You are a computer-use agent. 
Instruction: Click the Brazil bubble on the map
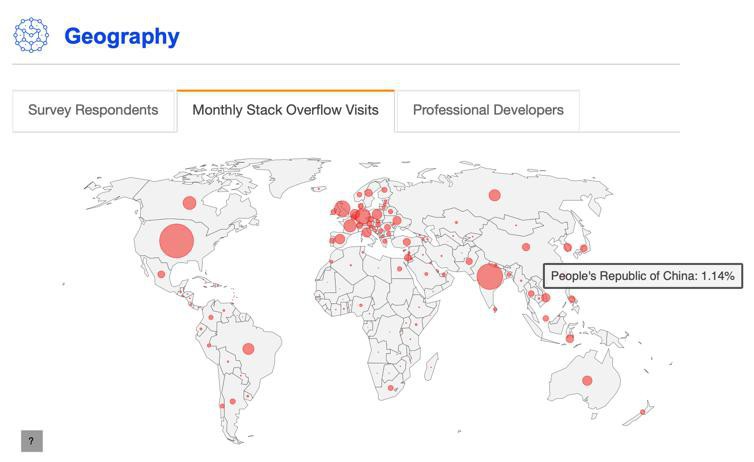coord(248,349)
